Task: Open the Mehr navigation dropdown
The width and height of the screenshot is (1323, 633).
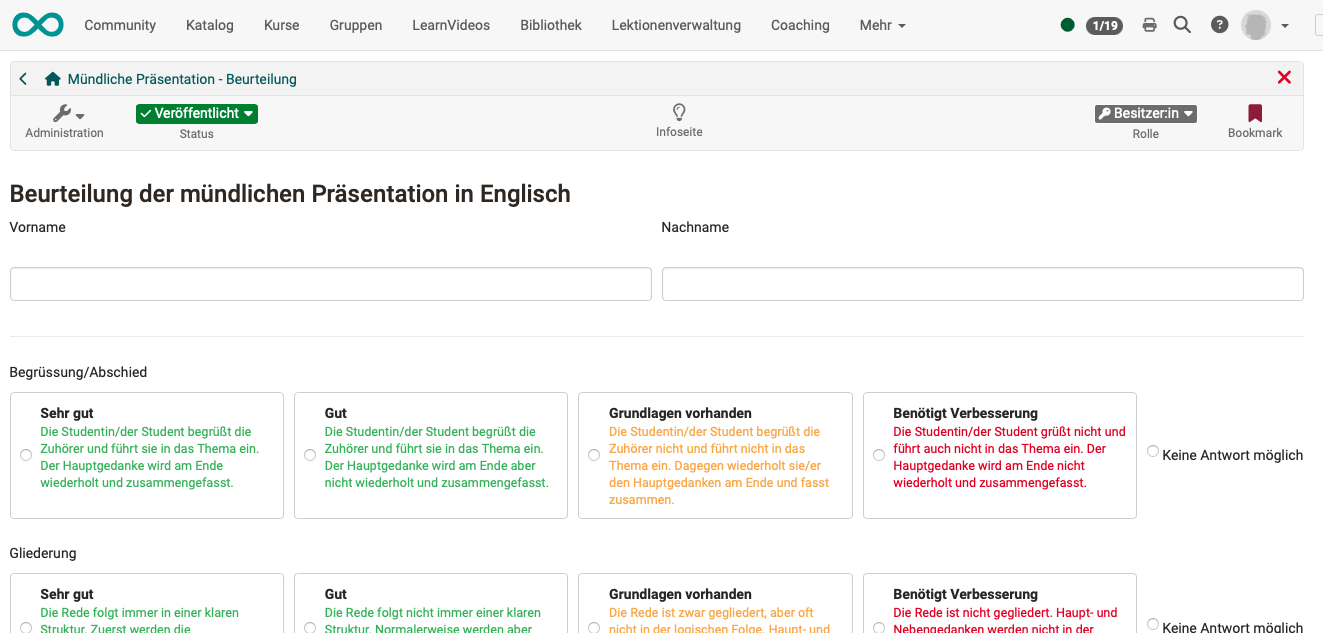Action: [881, 24]
